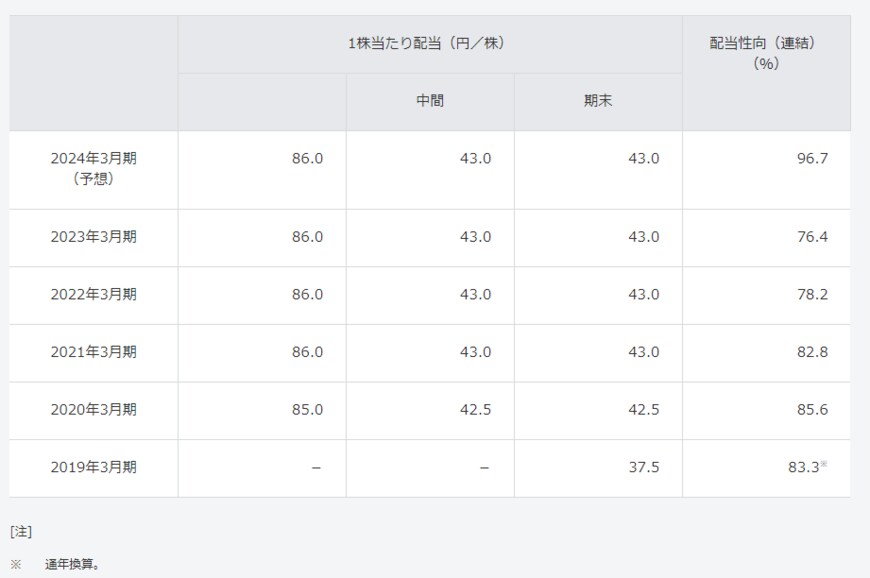Click the [注] notes label
Screen dimensions: 870x578
click(x=21, y=531)
